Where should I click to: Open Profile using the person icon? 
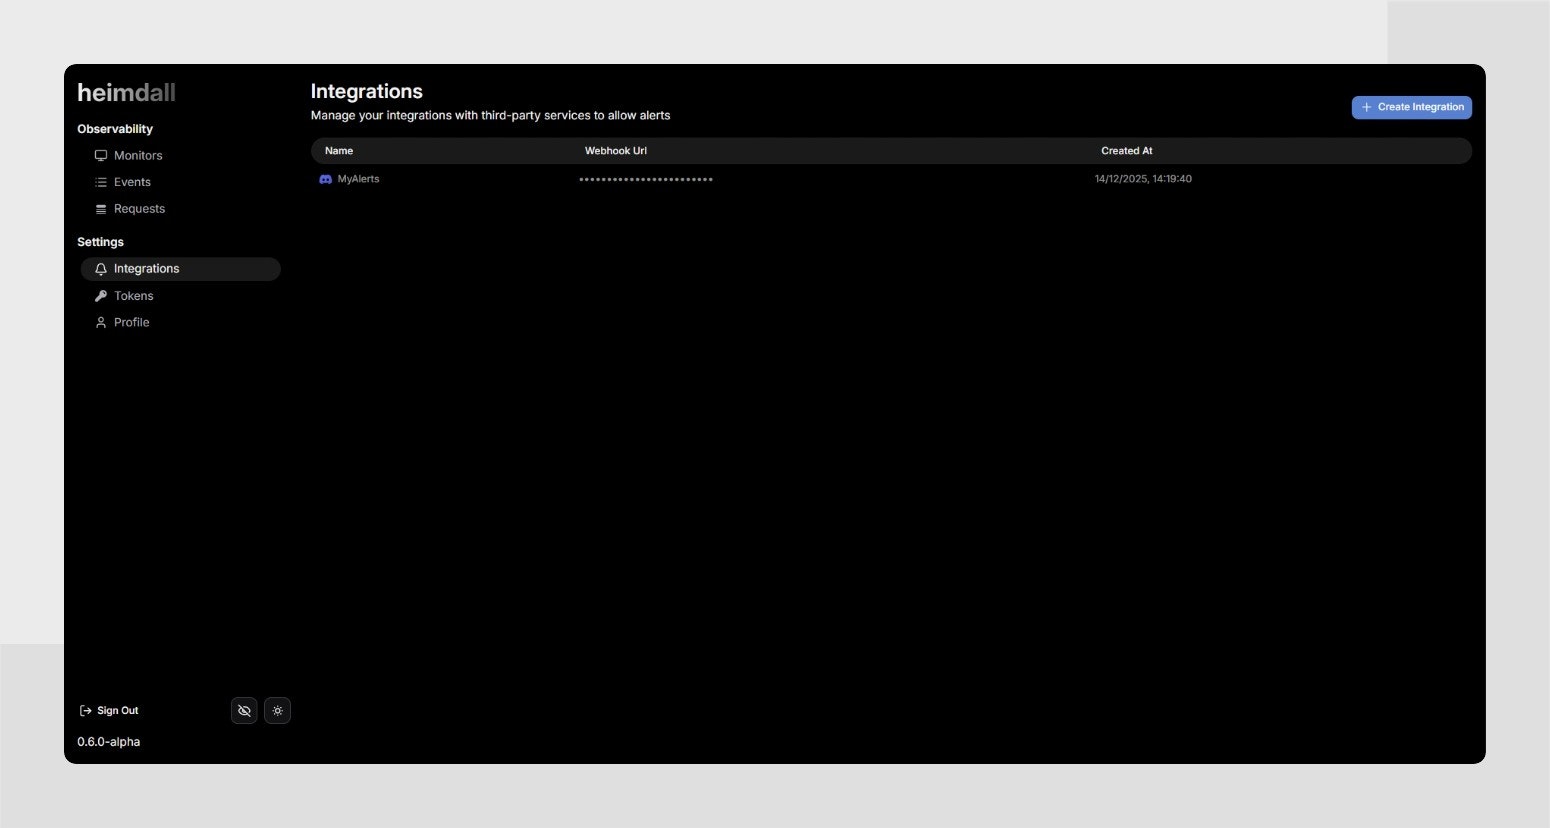pos(101,322)
